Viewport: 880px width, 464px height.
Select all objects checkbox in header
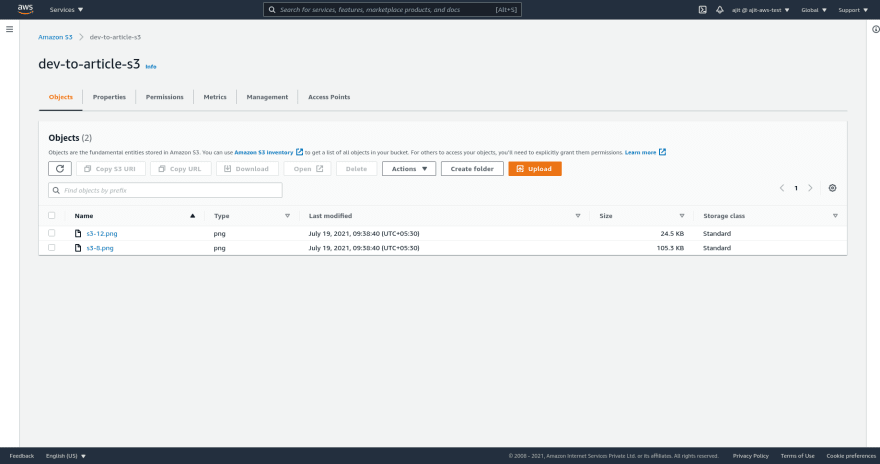(x=52, y=215)
